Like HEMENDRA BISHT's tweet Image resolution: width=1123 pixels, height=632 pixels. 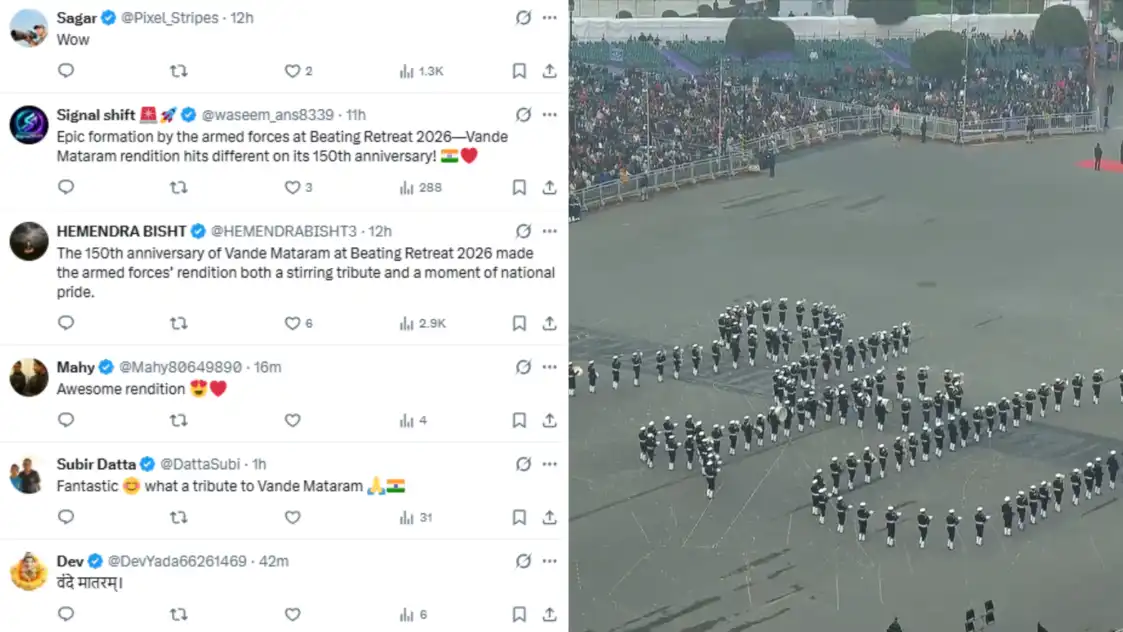pos(292,323)
